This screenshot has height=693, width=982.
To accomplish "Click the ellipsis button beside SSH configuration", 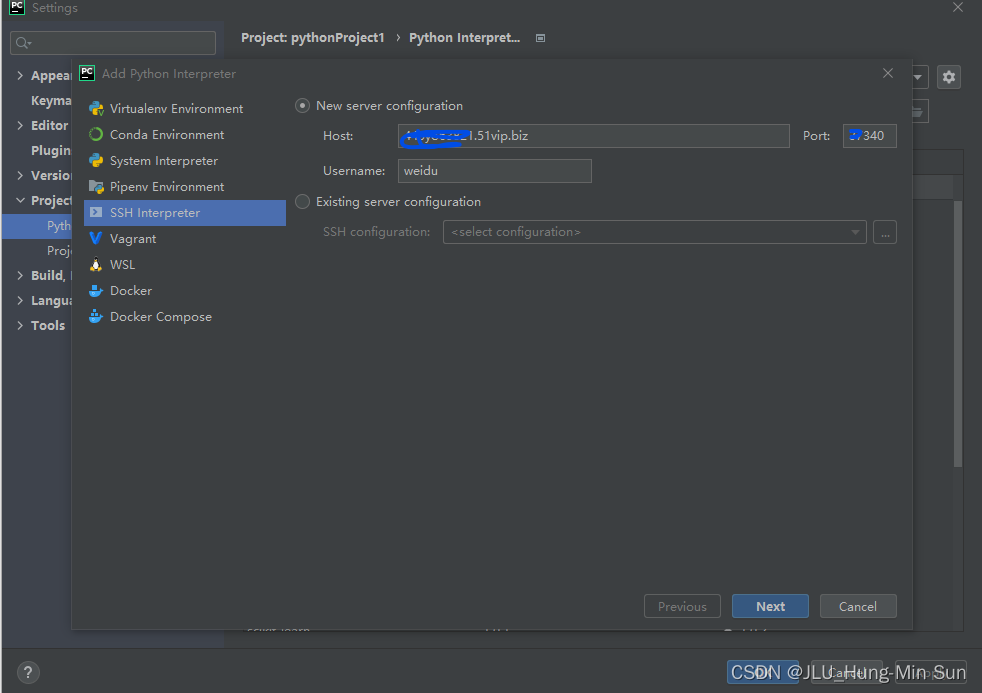I will pos(885,232).
